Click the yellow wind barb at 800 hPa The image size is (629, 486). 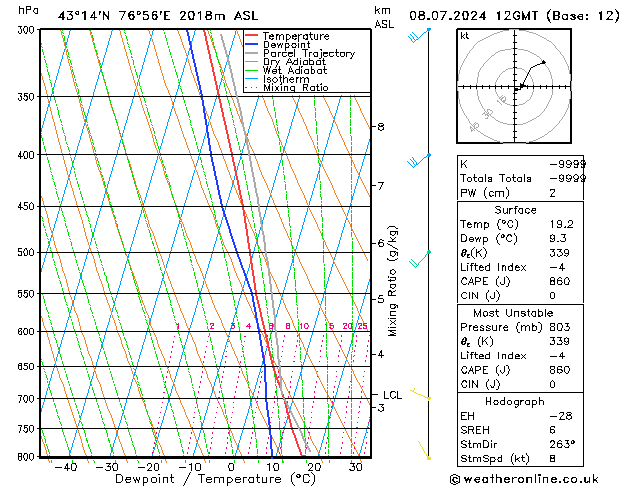pyautogui.click(x=424, y=450)
